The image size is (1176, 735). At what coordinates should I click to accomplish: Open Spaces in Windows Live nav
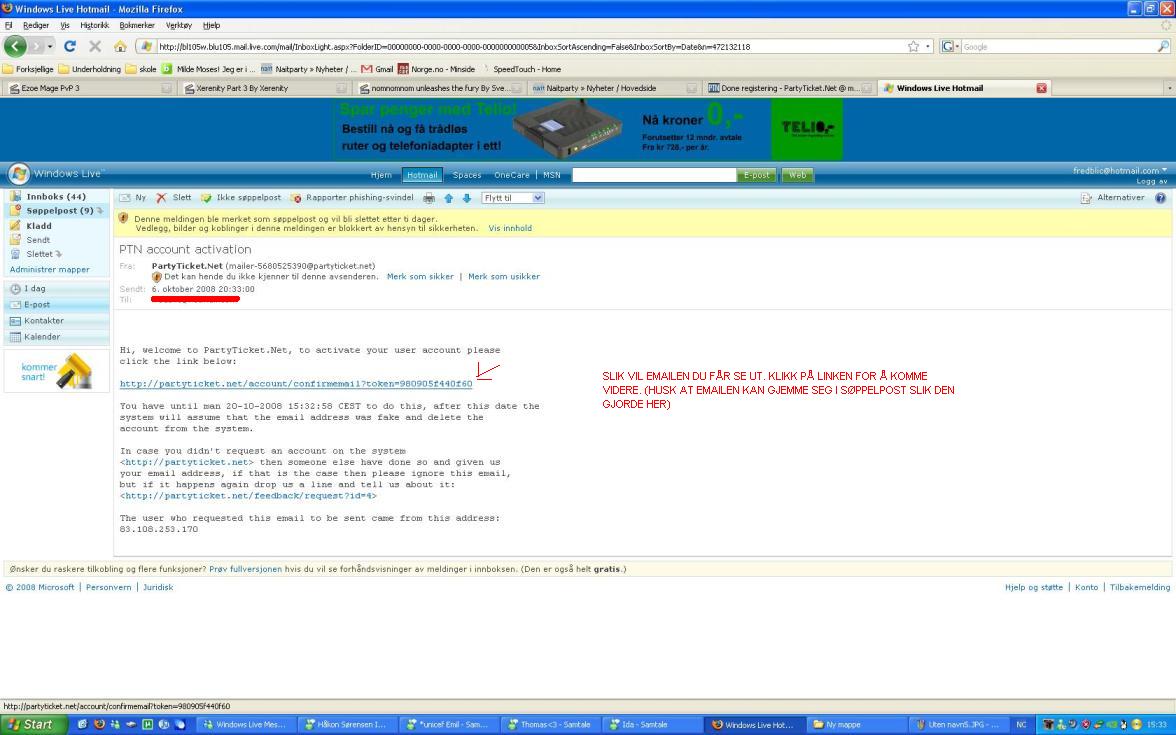466,175
